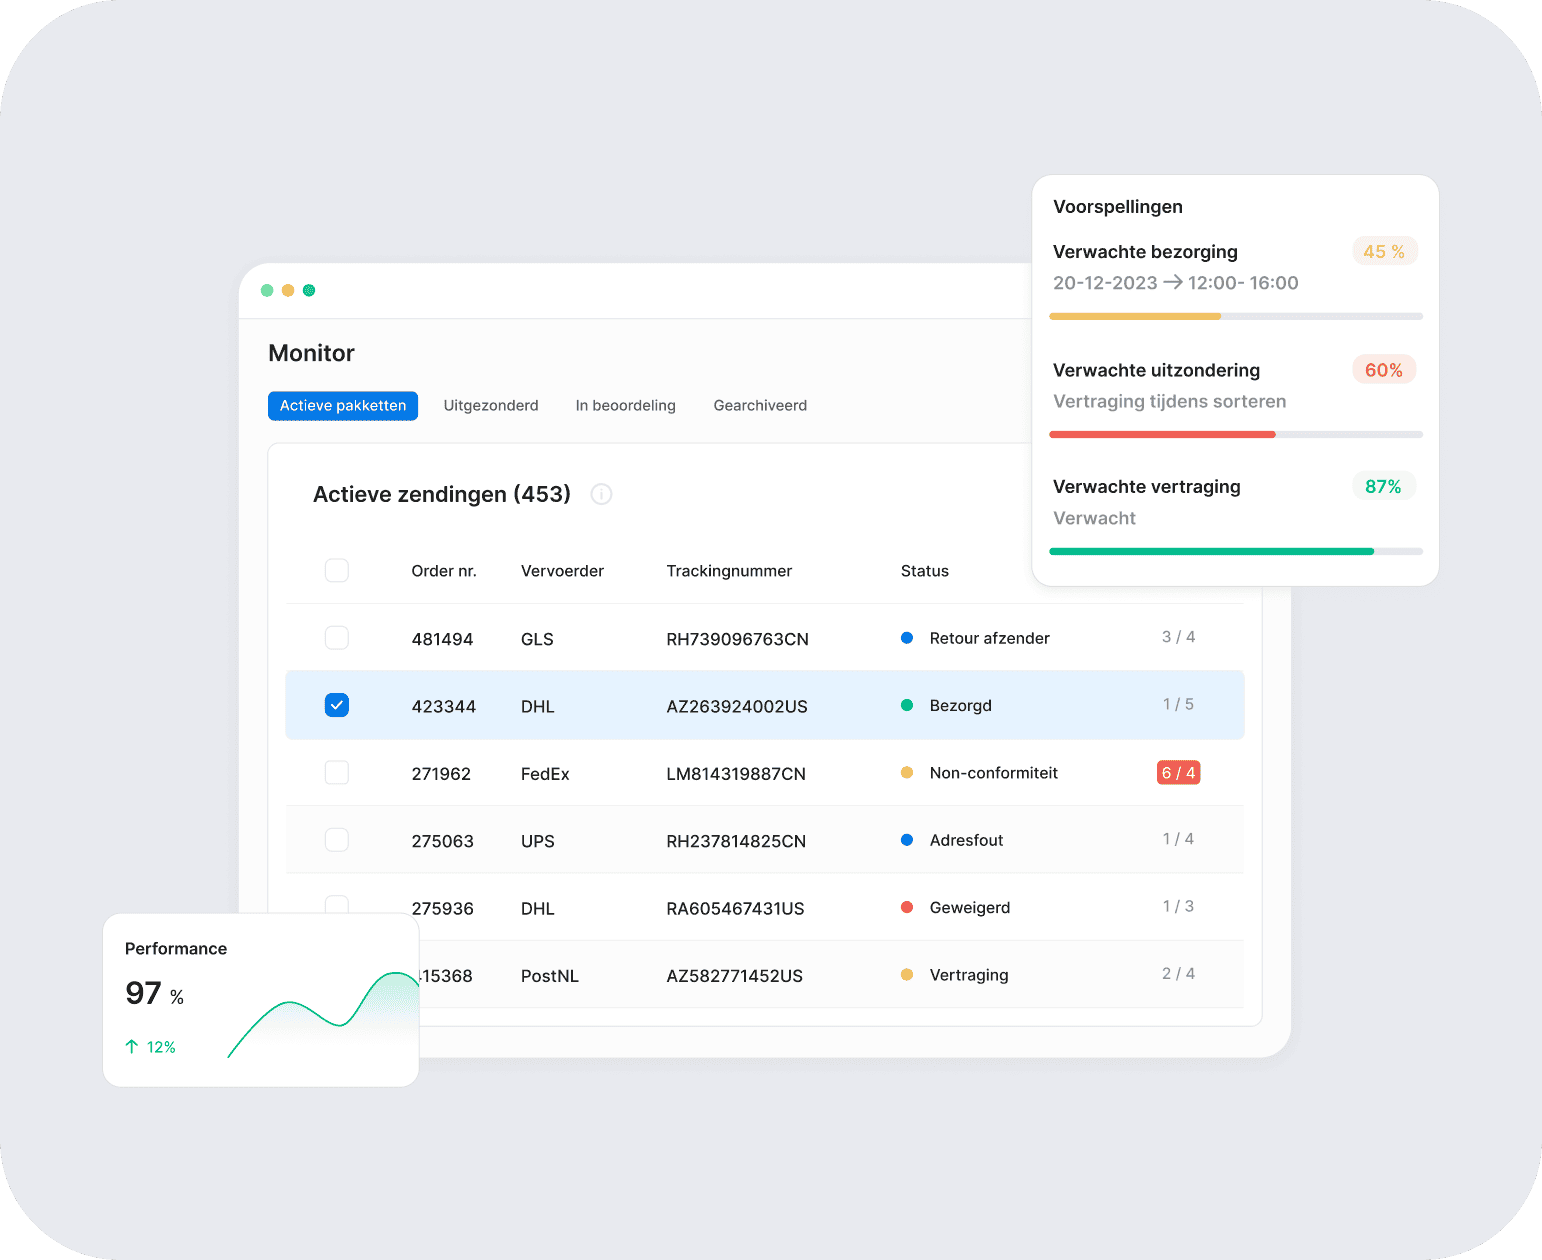Click the Non-conformiteit status
This screenshot has height=1260, width=1542.
(994, 773)
